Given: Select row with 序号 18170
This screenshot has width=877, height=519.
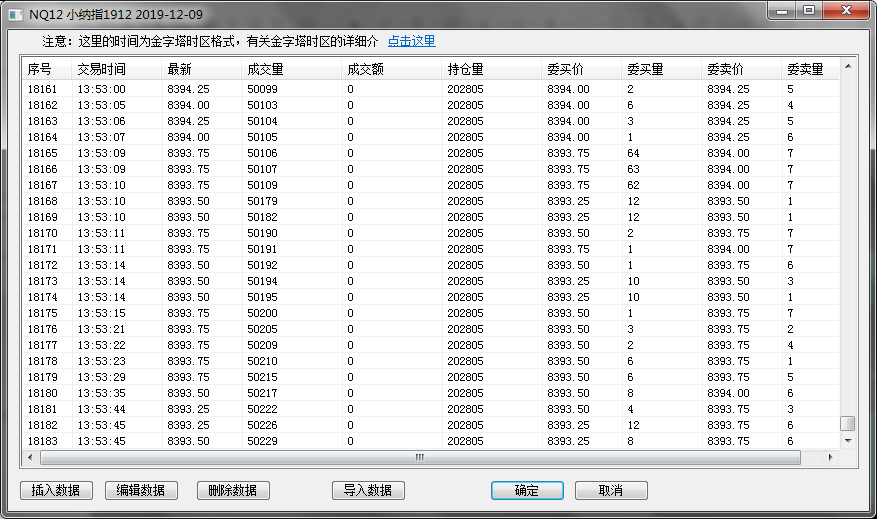Looking at the screenshot, I should click(x=431, y=233).
